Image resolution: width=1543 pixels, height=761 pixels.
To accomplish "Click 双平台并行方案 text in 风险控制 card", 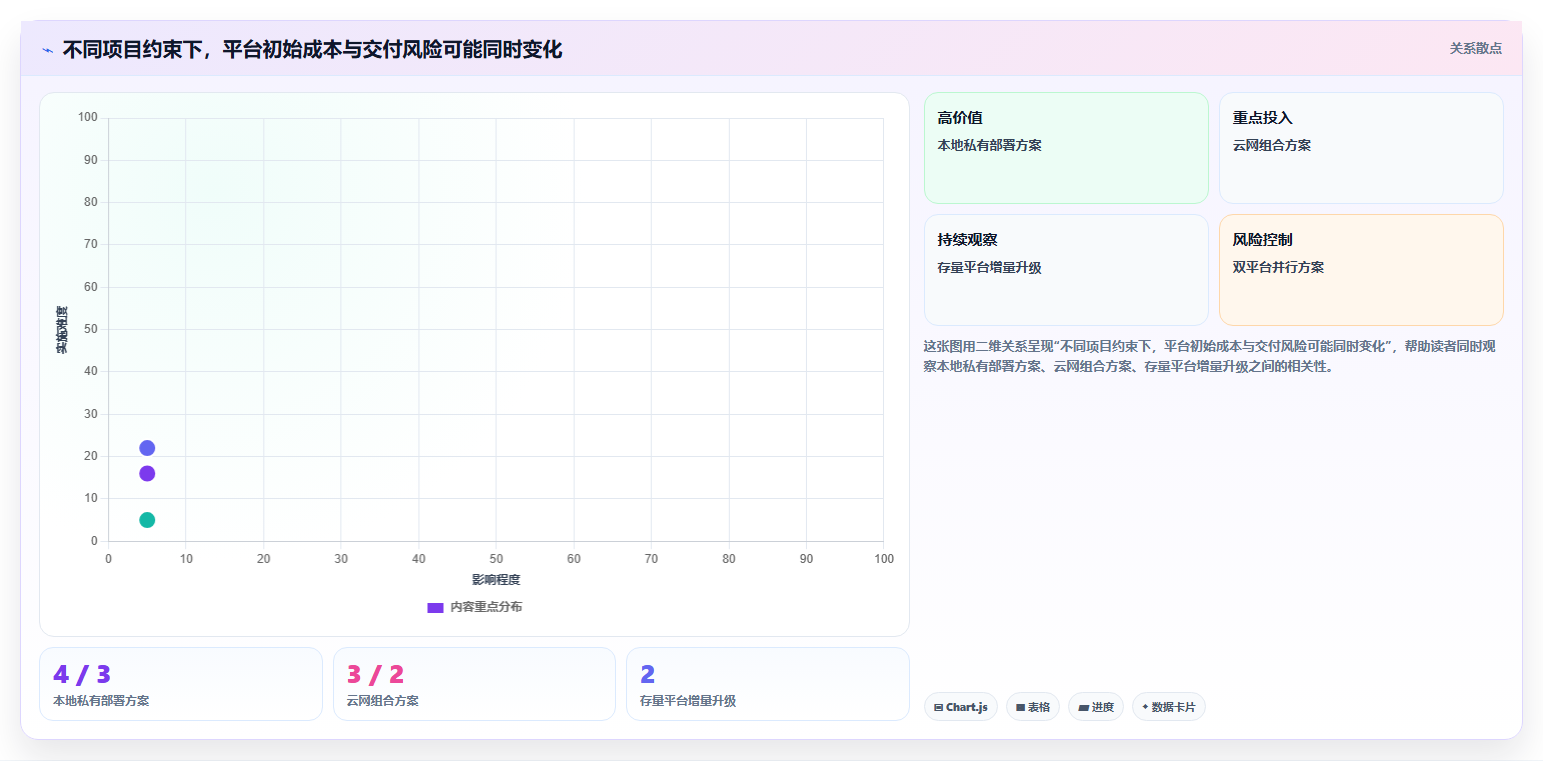I will click(1278, 267).
